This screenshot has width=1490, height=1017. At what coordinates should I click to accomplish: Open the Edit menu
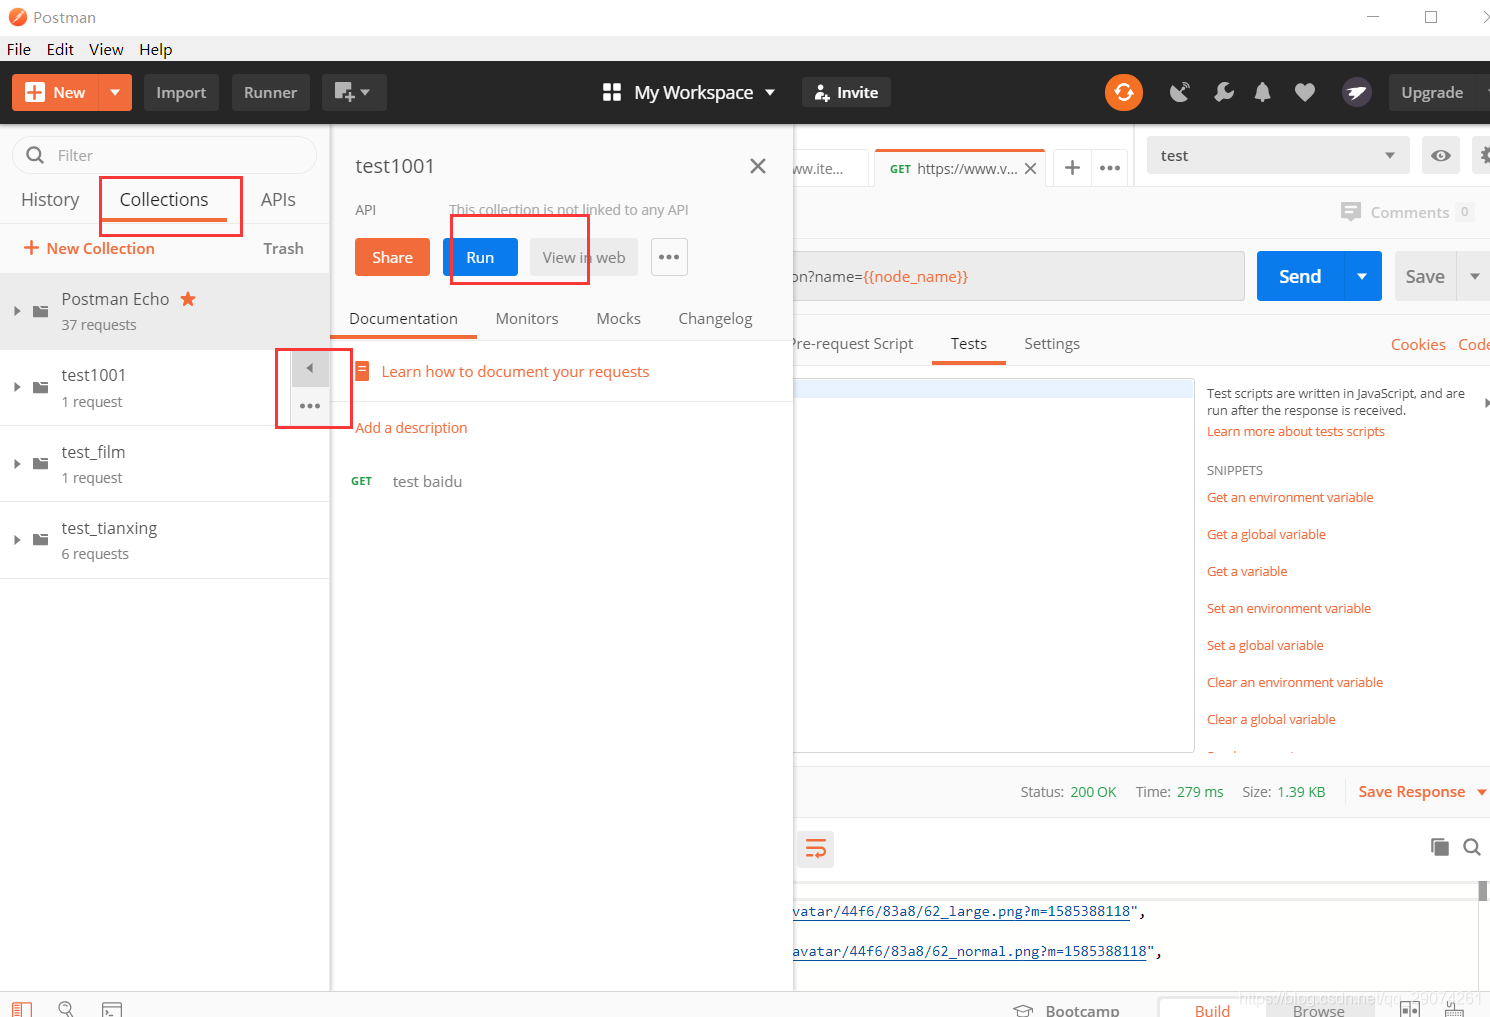click(x=60, y=49)
